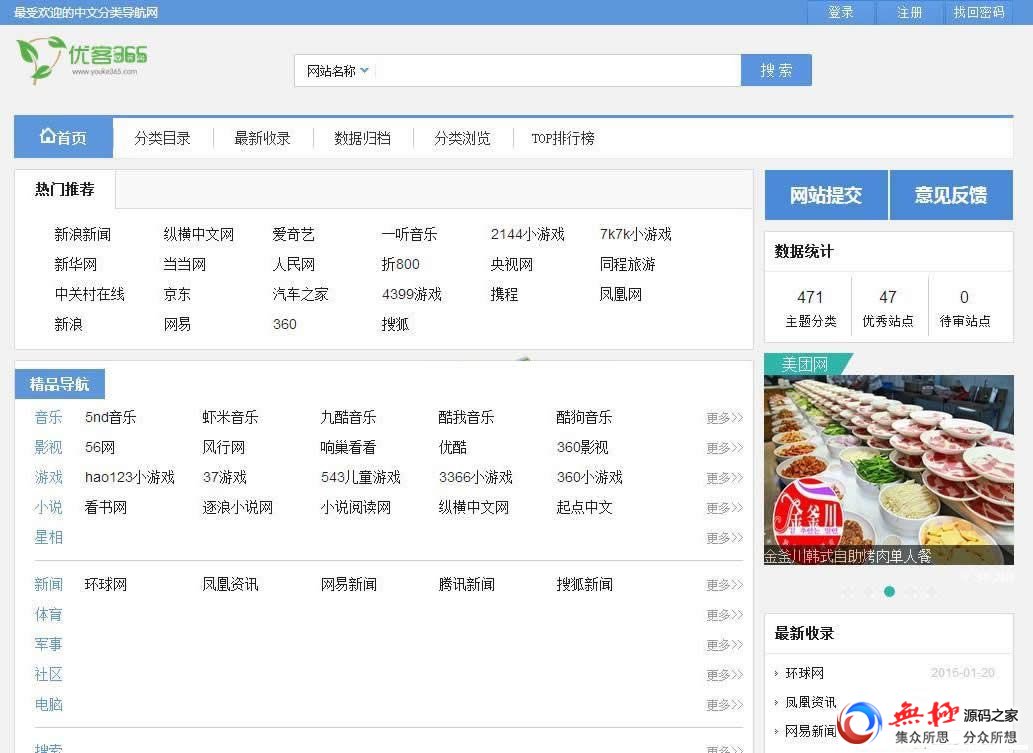Open the 找回密码 password recovery link
The width and height of the screenshot is (1033, 753).
tap(978, 12)
